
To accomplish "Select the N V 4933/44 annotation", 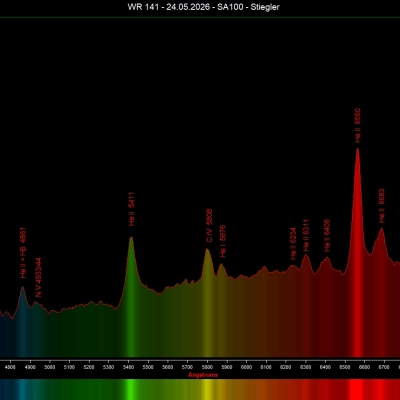I will point(38,277).
